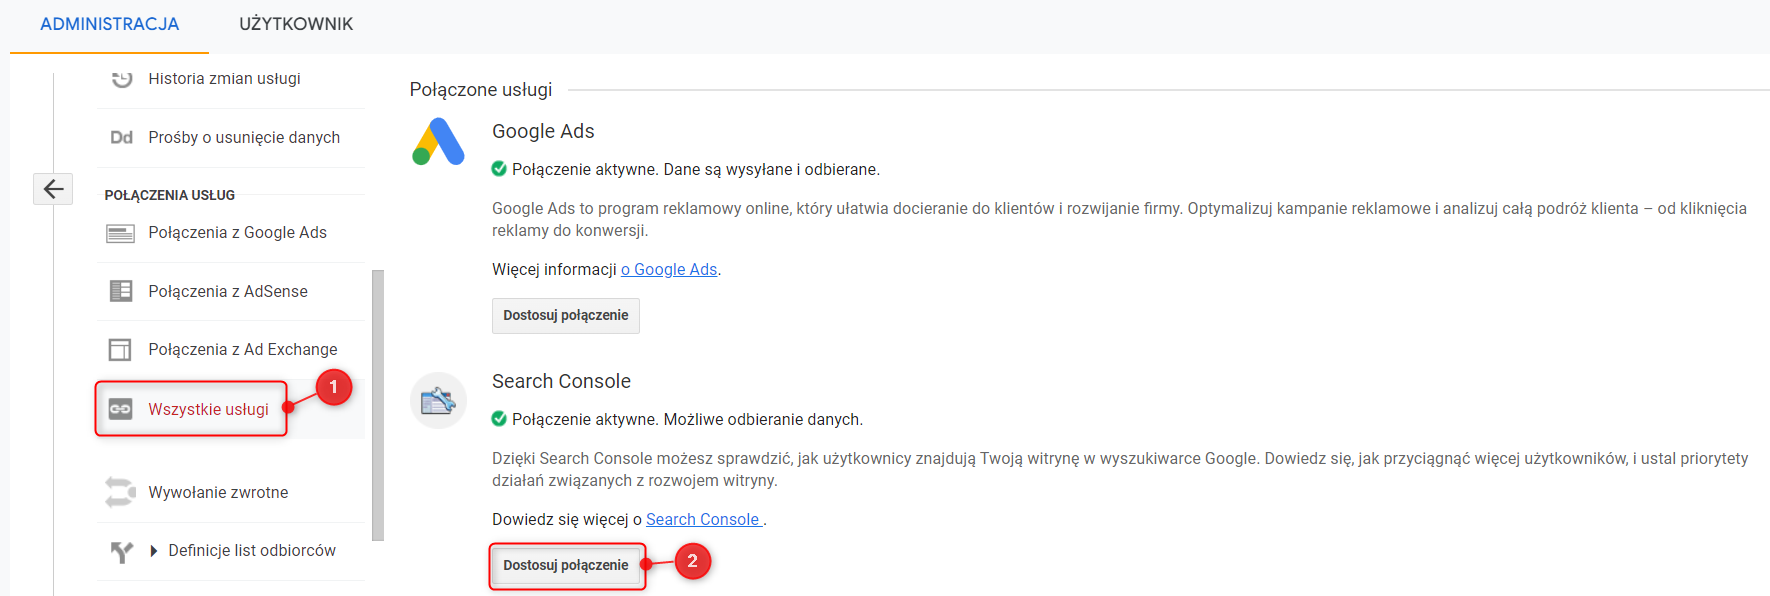Image resolution: width=1770 pixels, height=596 pixels.
Task: Click the Dd icon for data deletion requests
Action: pyautogui.click(x=121, y=137)
